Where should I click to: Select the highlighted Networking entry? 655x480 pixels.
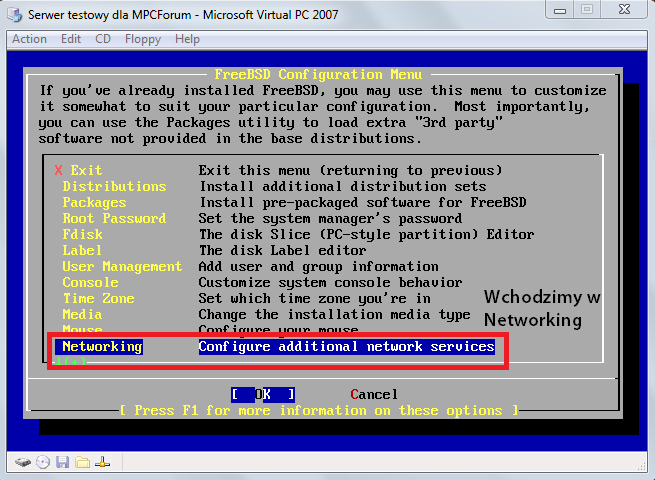click(99, 347)
